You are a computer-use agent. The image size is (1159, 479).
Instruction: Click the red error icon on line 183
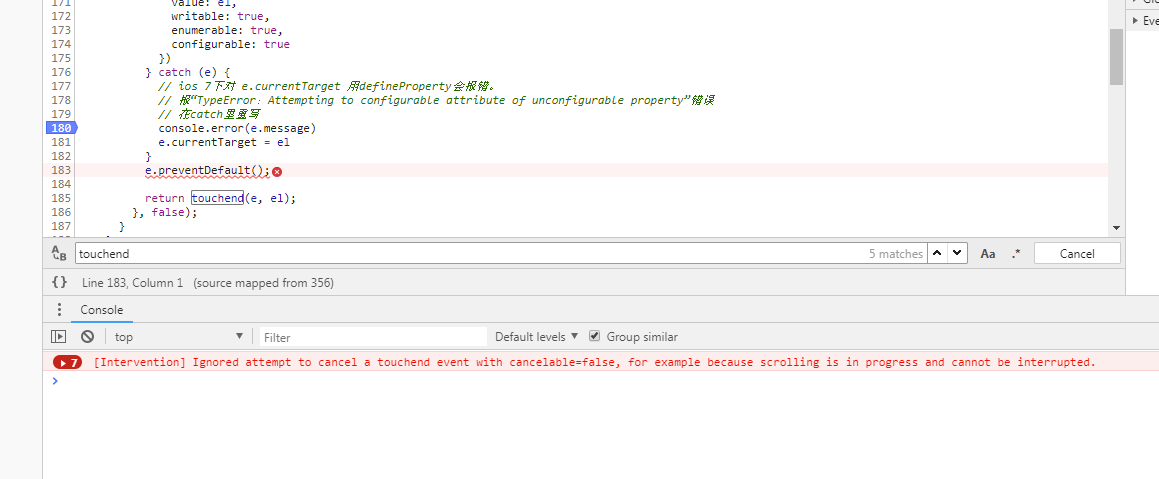click(x=277, y=171)
